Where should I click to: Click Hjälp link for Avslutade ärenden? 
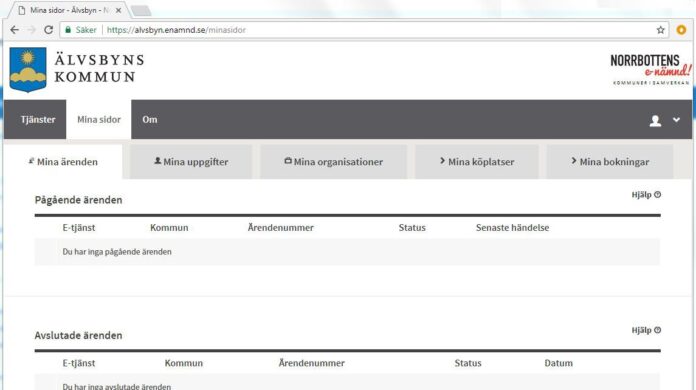click(x=646, y=330)
